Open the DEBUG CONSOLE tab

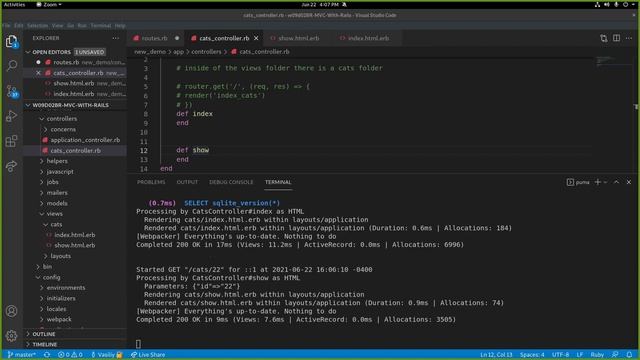(x=231, y=182)
